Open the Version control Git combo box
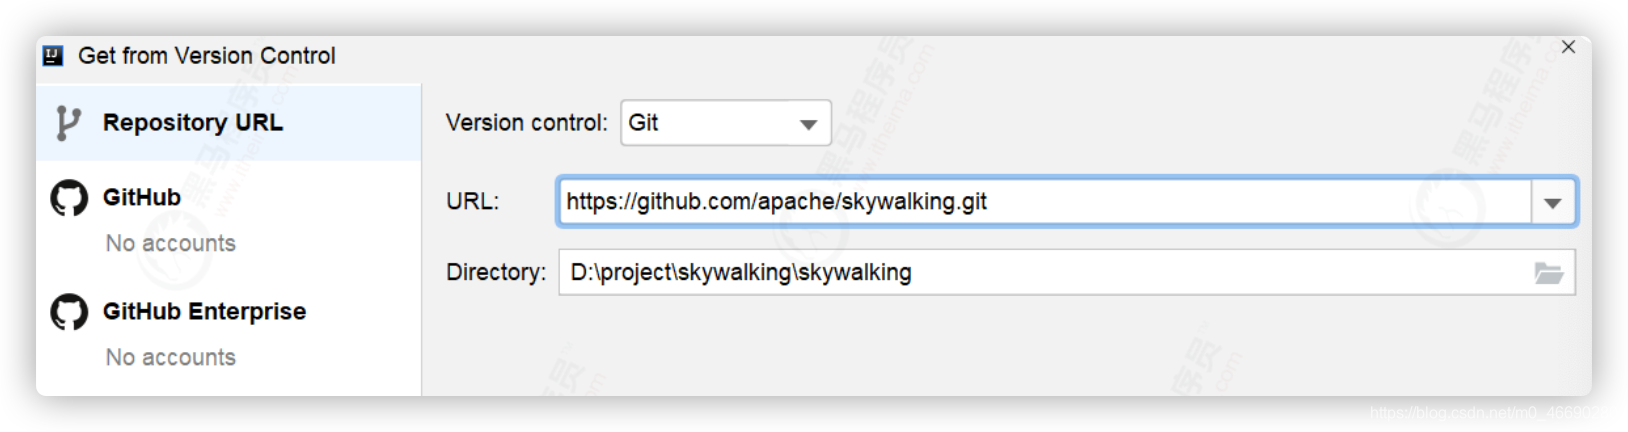 pyautogui.click(x=725, y=123)
